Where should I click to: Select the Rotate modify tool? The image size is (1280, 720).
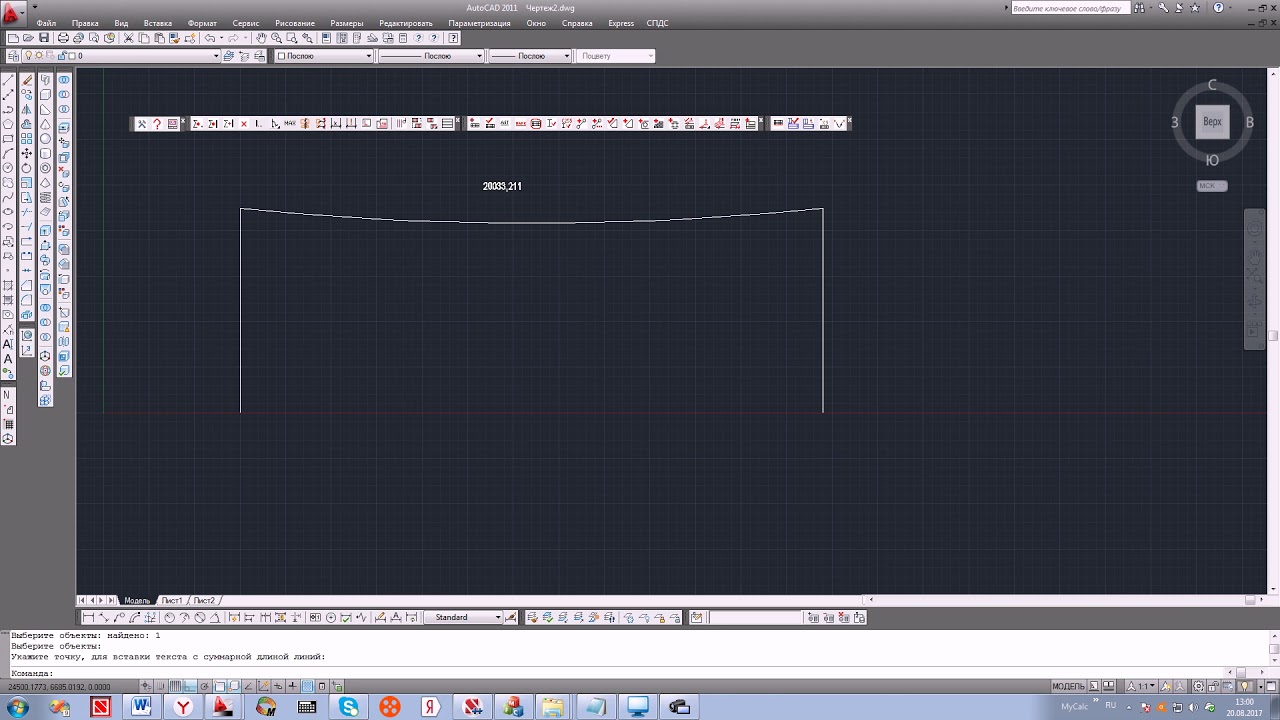pyautogui.click(x=27, y=167)
